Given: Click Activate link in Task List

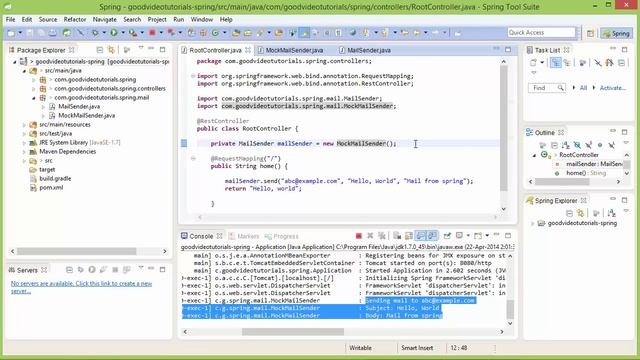Looking at the screenshot, I should (x=613, y=88).
